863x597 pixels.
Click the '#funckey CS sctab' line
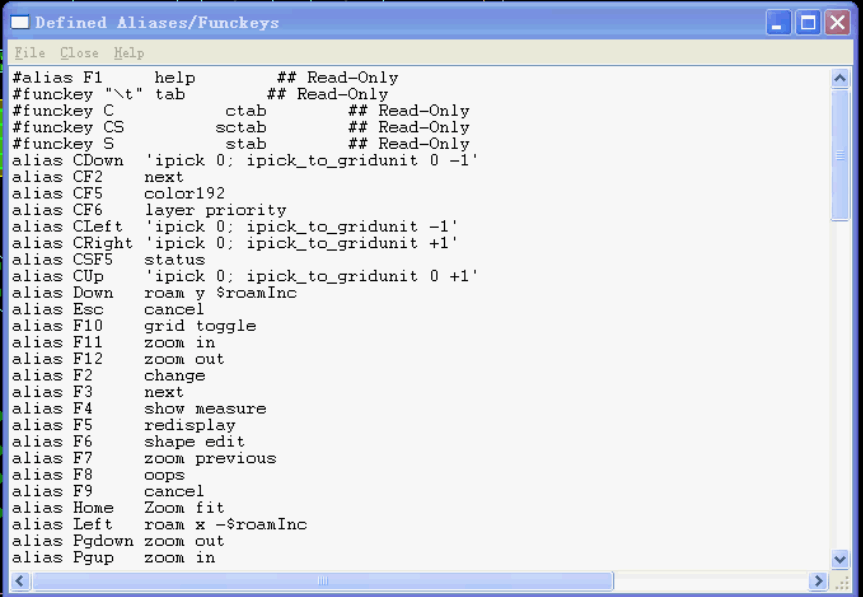[x=241, y=127]
